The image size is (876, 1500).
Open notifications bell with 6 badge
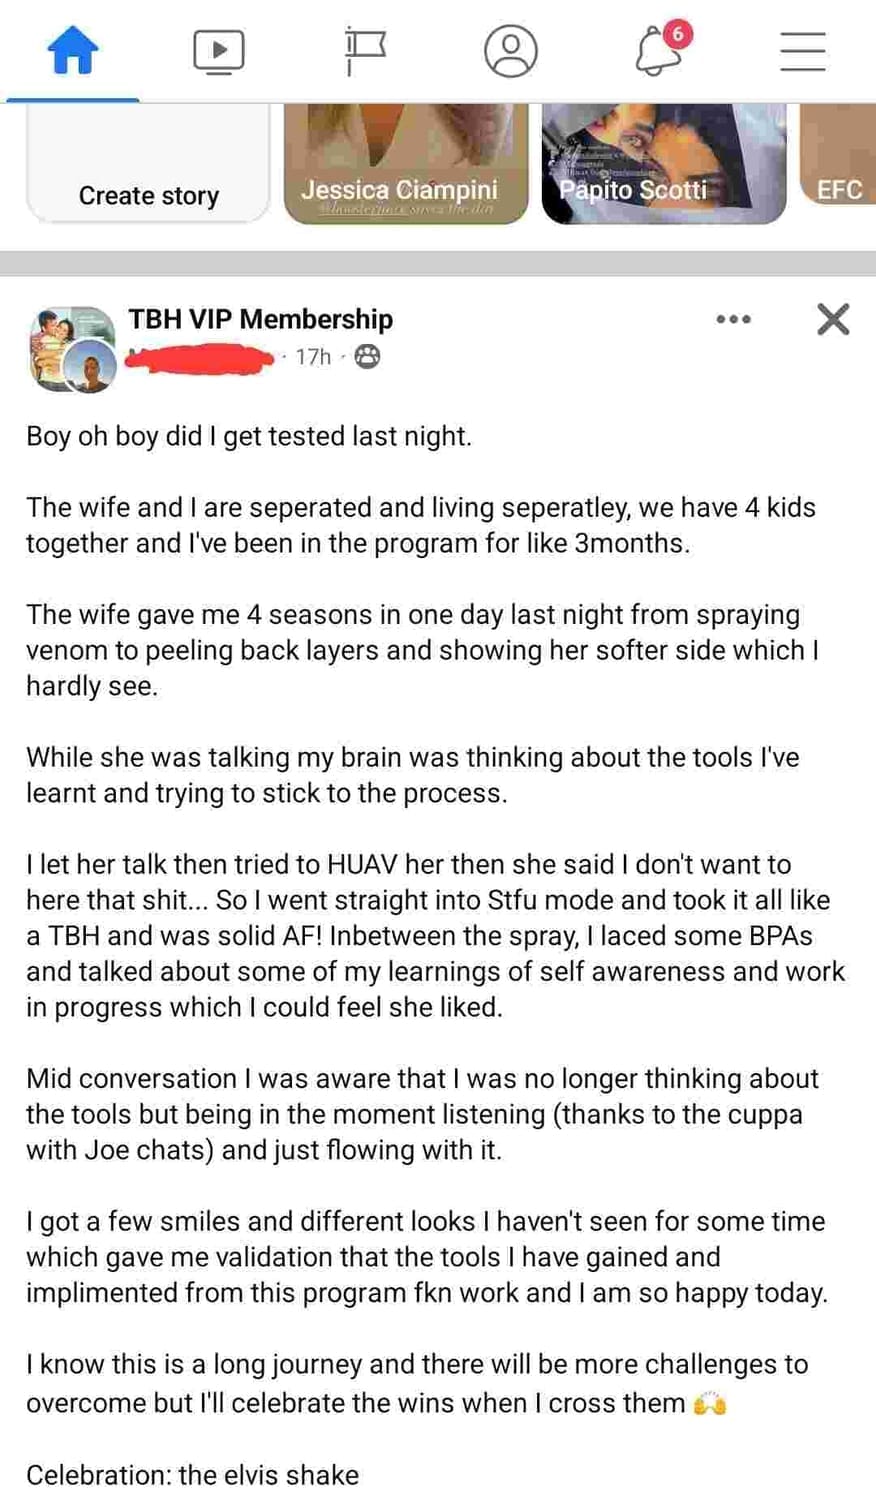[658, 50]
